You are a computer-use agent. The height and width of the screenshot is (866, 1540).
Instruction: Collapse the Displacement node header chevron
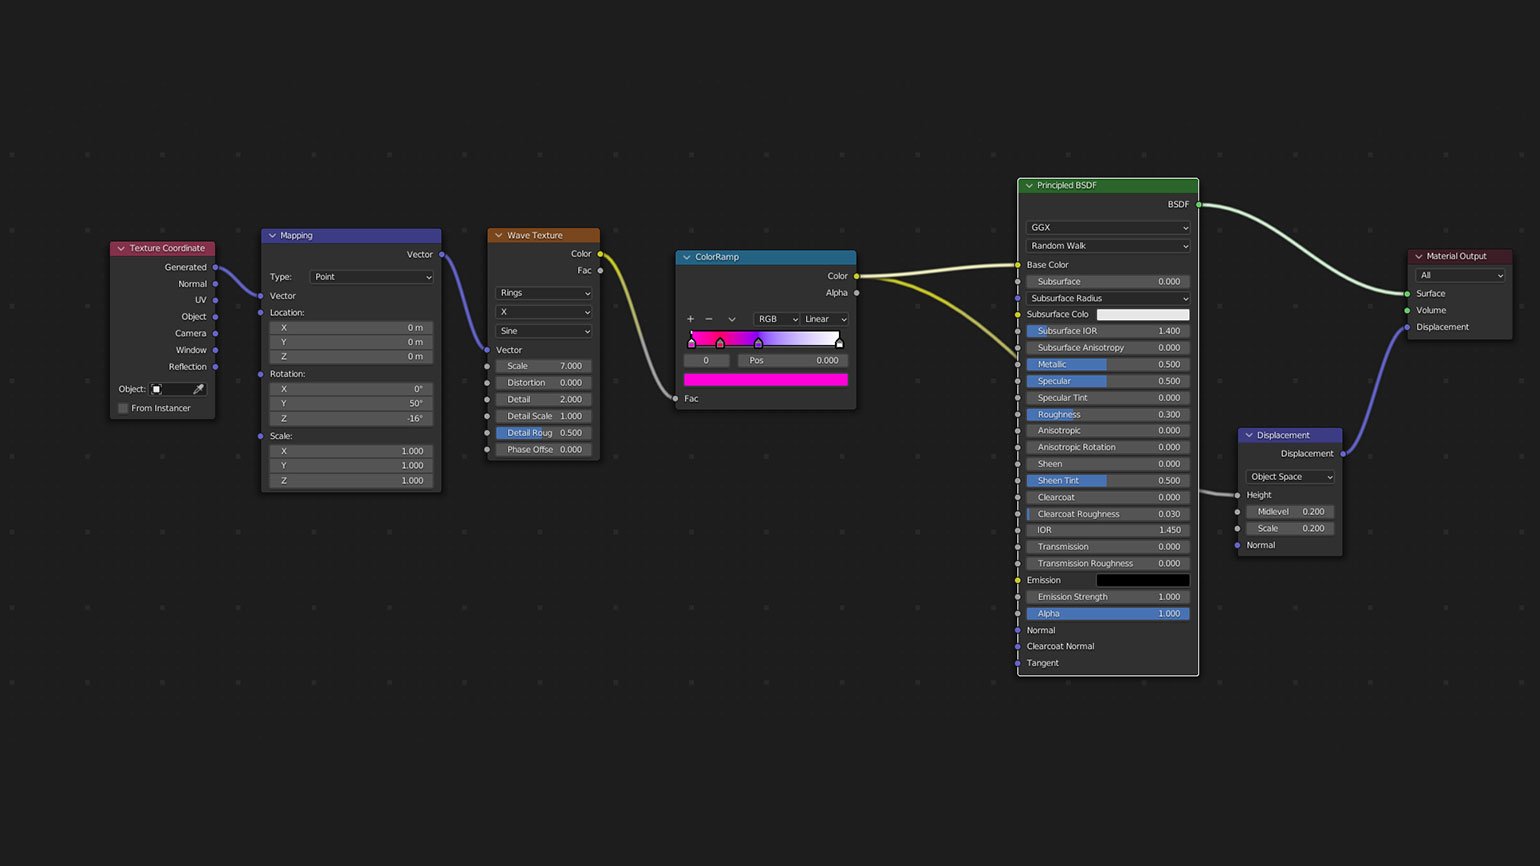(1249, 435)
